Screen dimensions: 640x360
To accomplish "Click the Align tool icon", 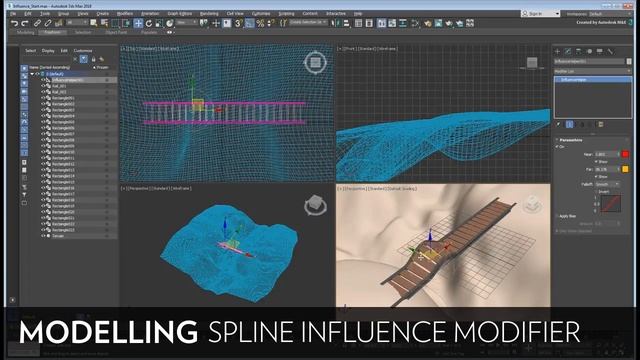I will click(x=347, y=23).
